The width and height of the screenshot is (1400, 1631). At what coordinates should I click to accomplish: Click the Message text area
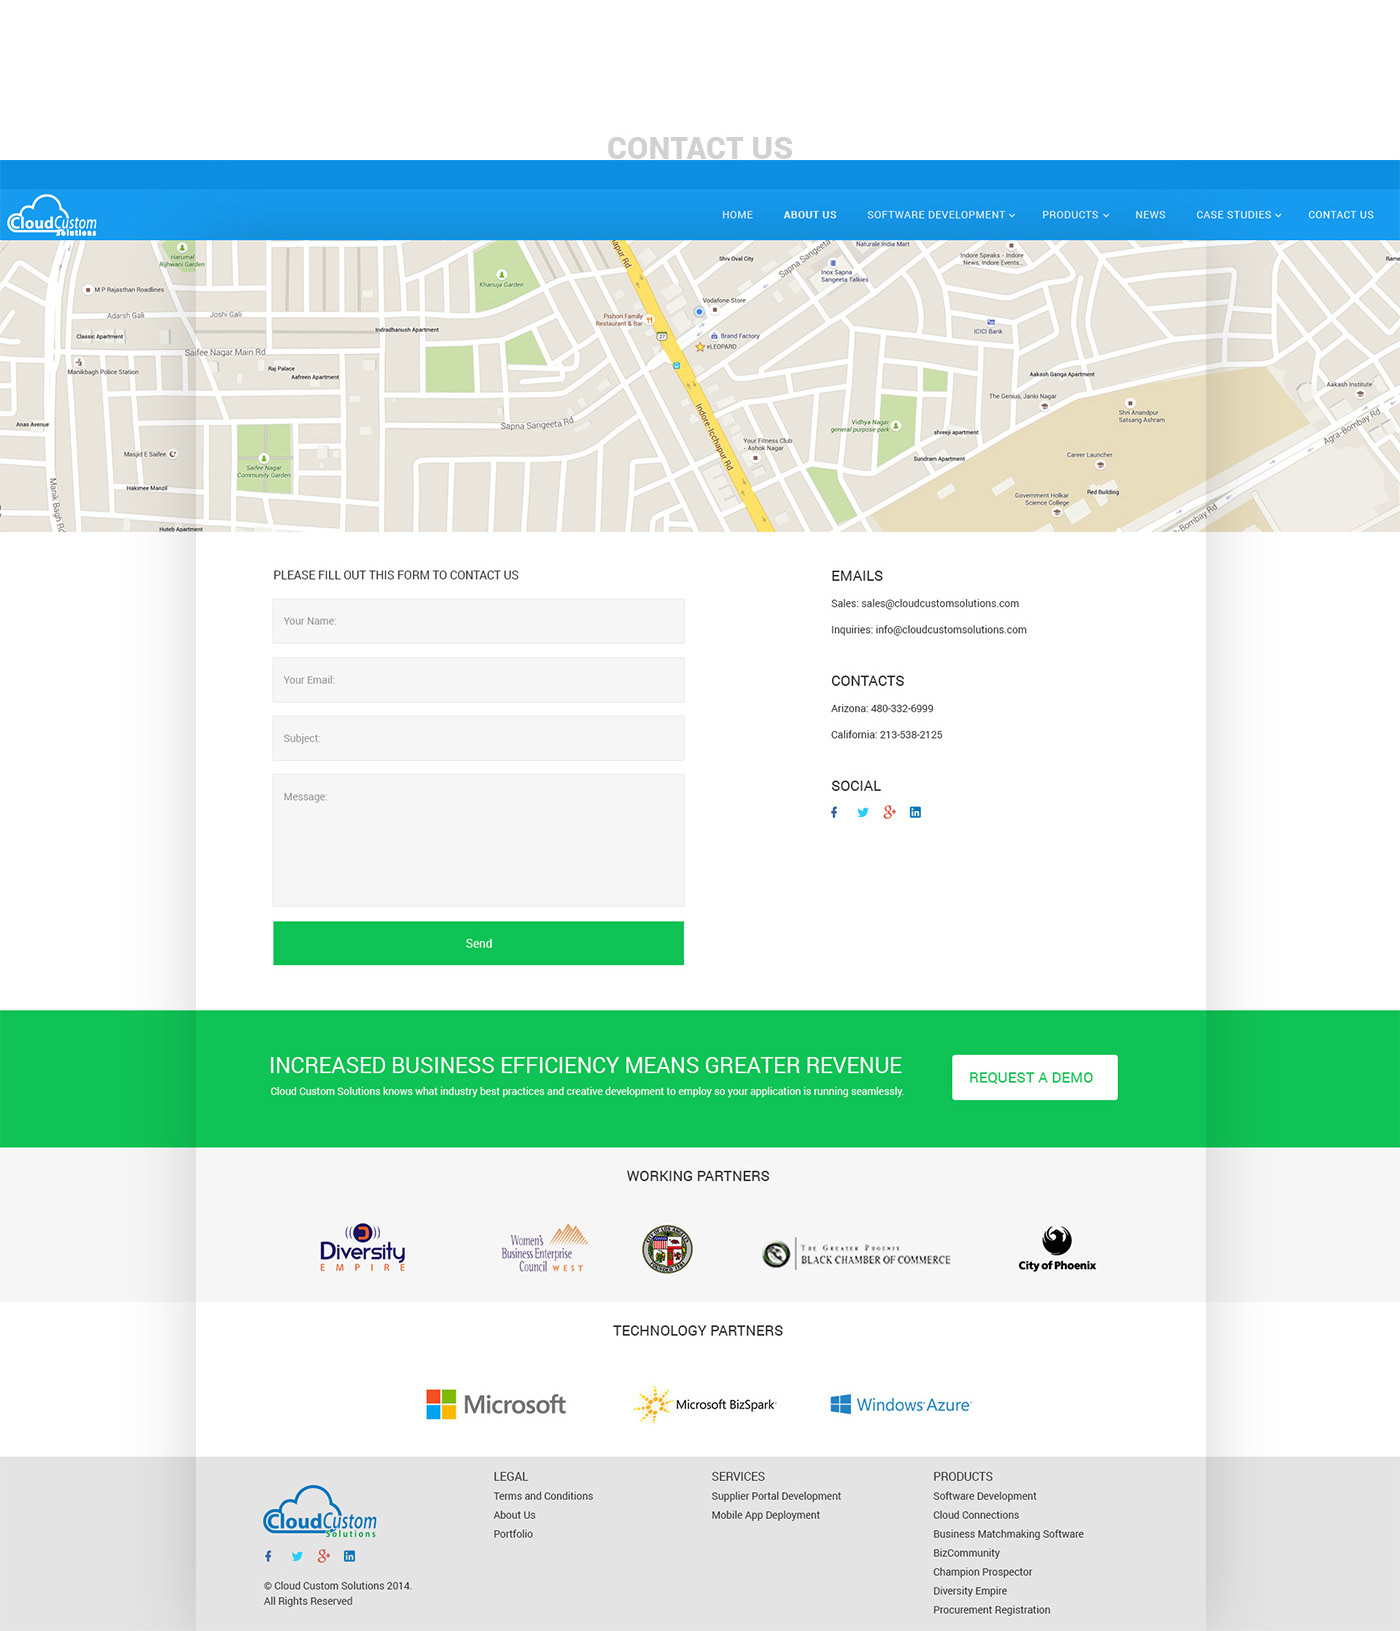tap(478, 840)
